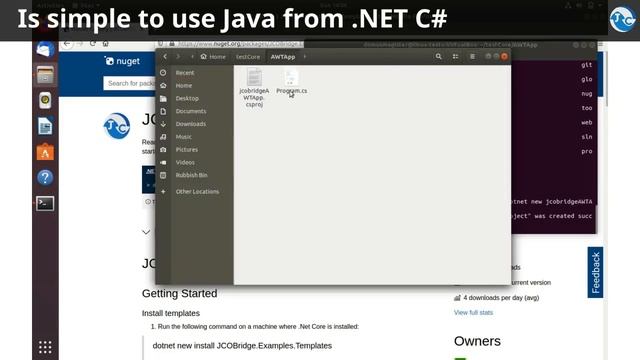Open Help from the dock
The image size is (640, 360).
[x=45, y=178]
